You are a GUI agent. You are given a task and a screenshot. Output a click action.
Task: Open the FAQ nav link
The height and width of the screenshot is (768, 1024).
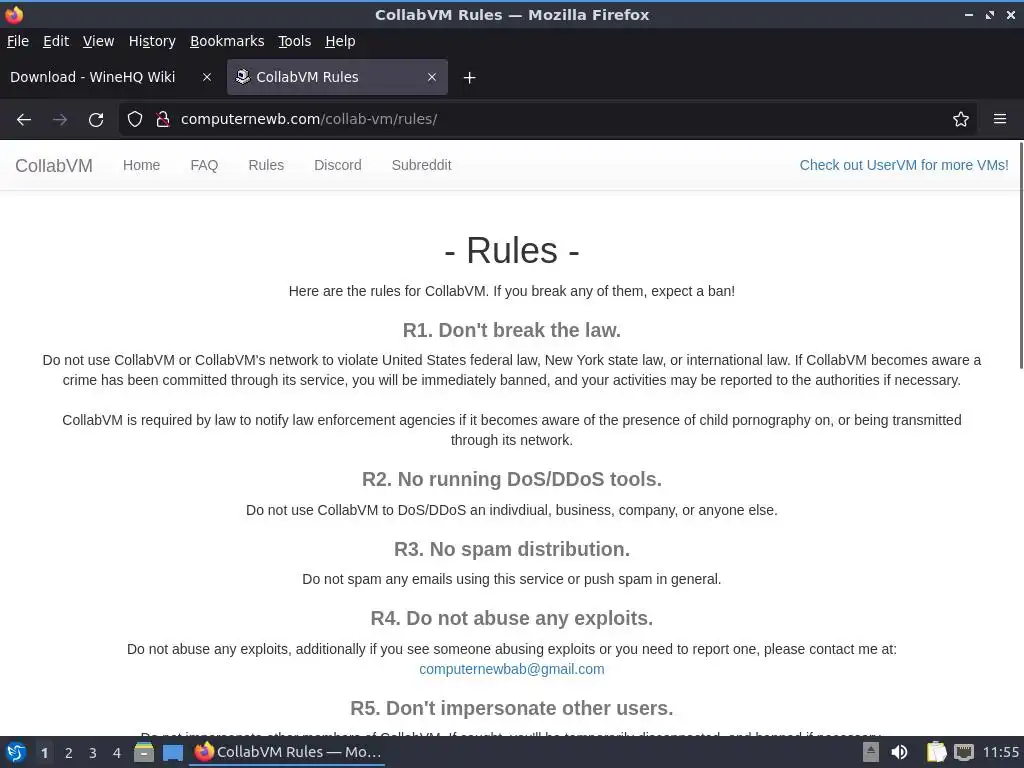pyautogui.click(x=204, y=165)
